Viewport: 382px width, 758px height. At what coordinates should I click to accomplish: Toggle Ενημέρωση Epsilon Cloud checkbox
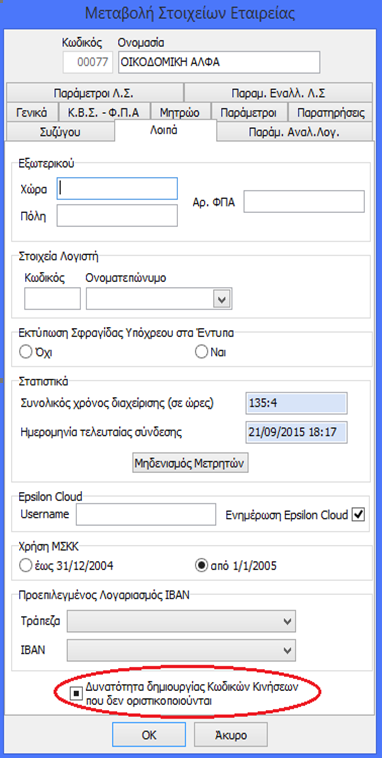358,515
